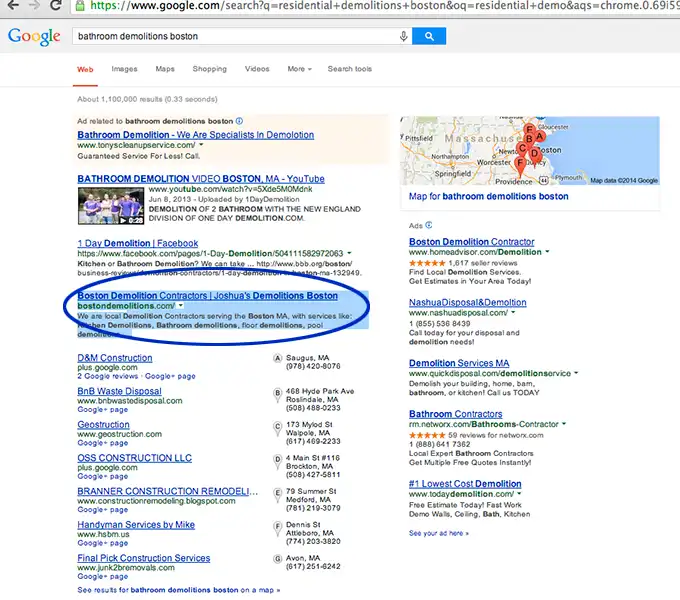Click map marker E for Branner Construction
680x600 pixels.
(277, 495)
